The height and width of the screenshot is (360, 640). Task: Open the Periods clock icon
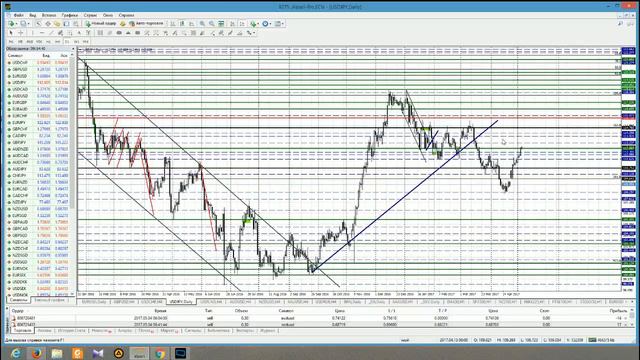click(265, 24)
